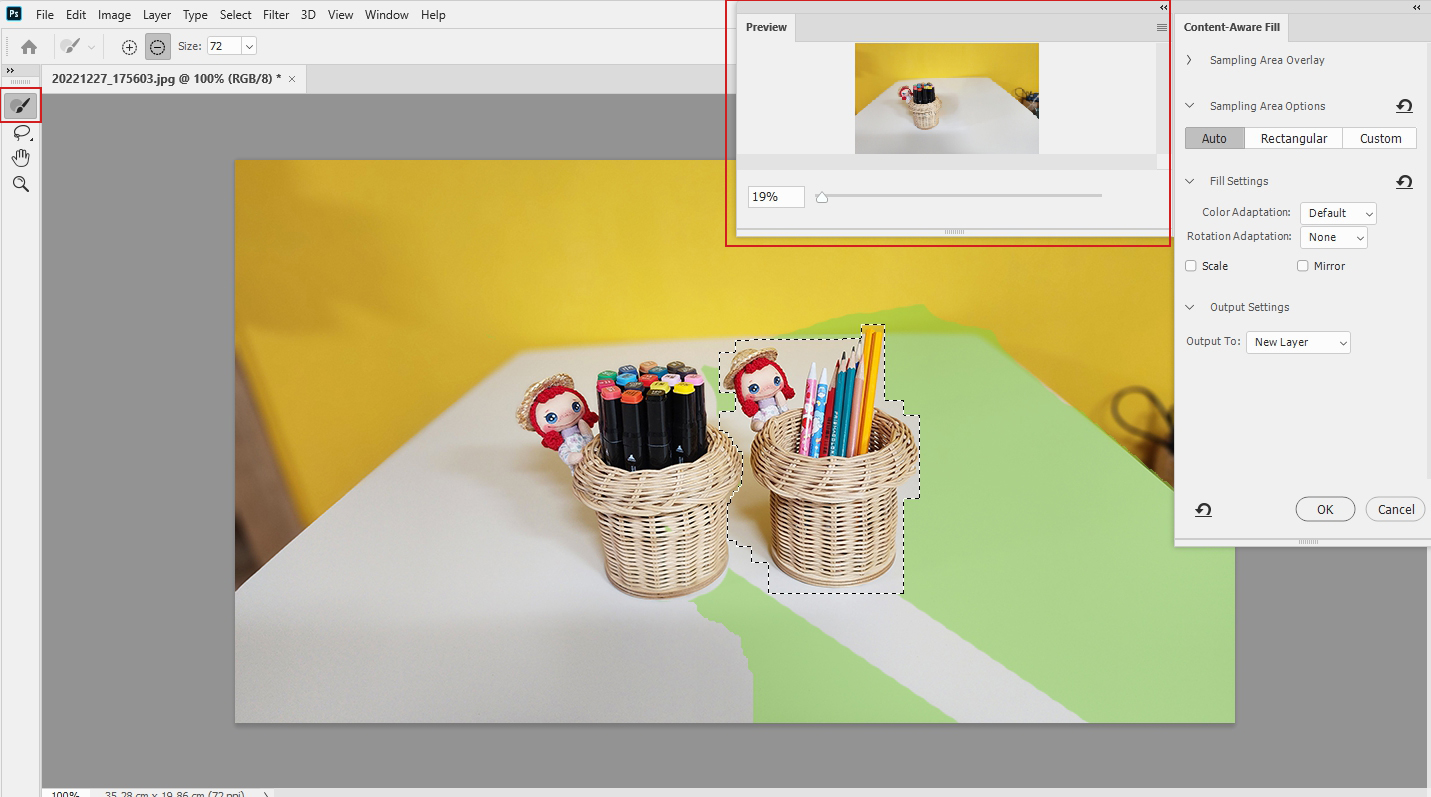The image size is (1431, 797).
Task: Switch brush to add mode (plus)
Action: (129, 46)
